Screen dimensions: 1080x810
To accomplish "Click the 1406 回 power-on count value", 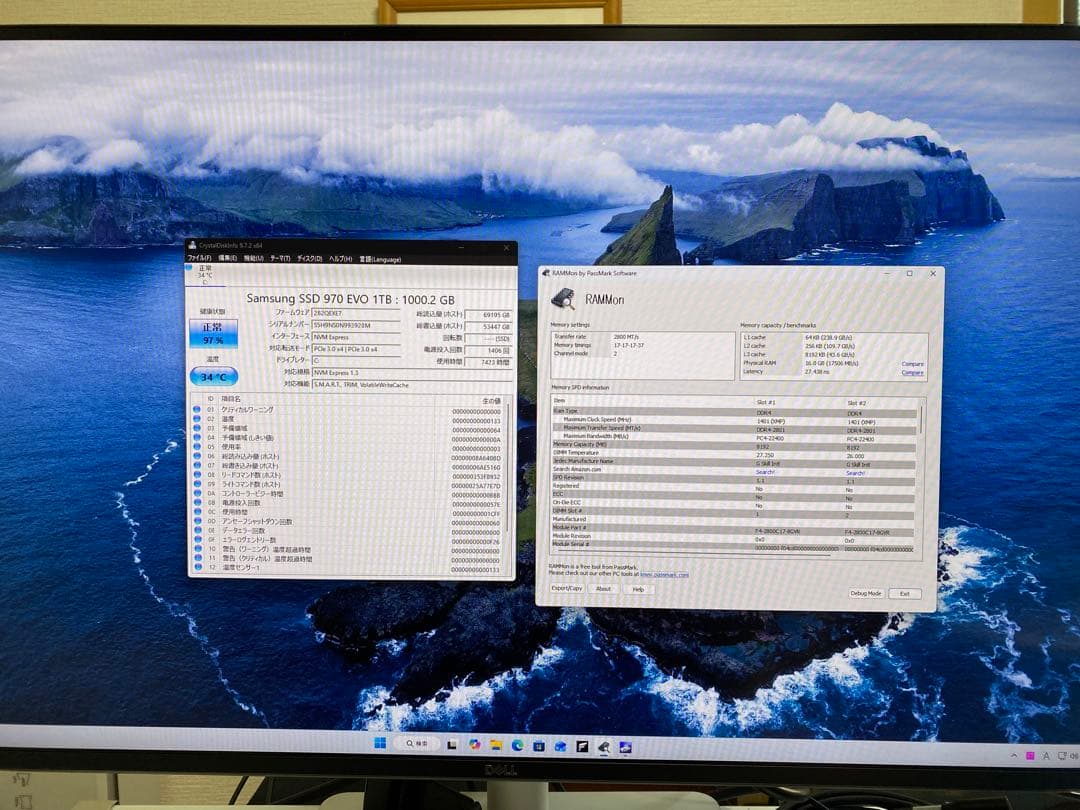I will [x=488, y=351].
